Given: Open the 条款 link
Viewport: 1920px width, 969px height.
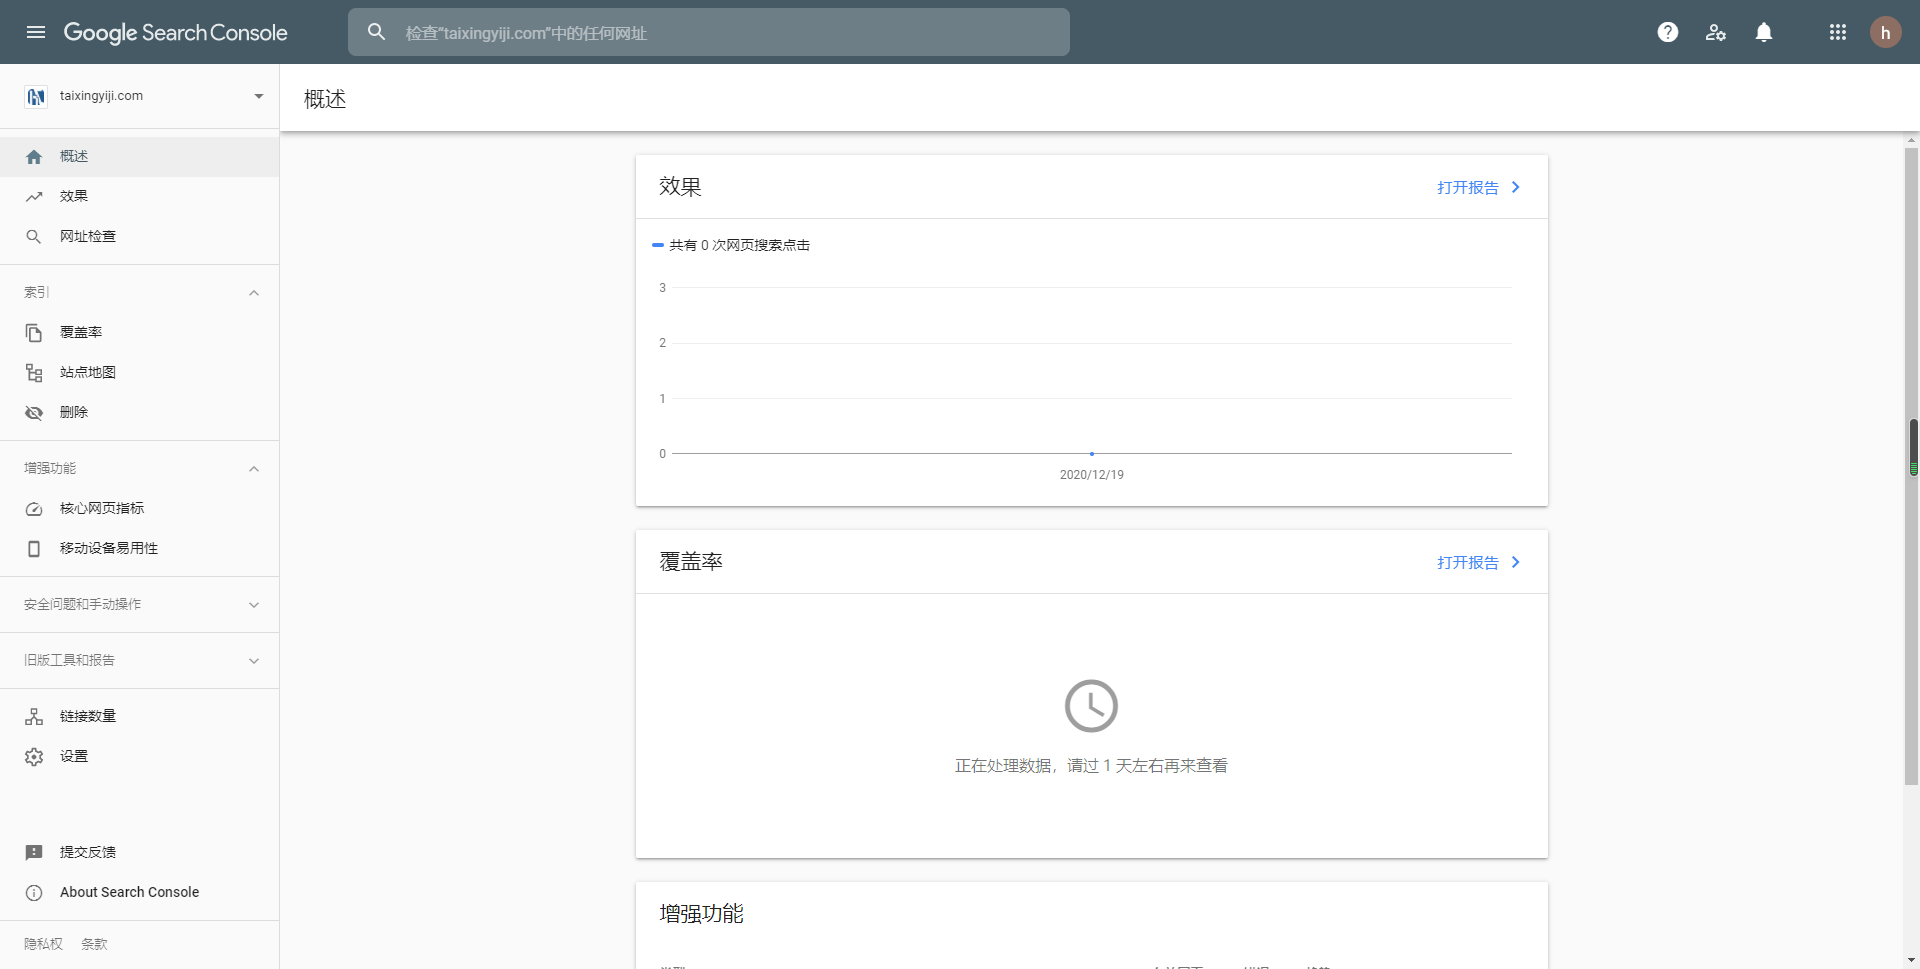Looking at the screenshot, I should pos(94,944).
